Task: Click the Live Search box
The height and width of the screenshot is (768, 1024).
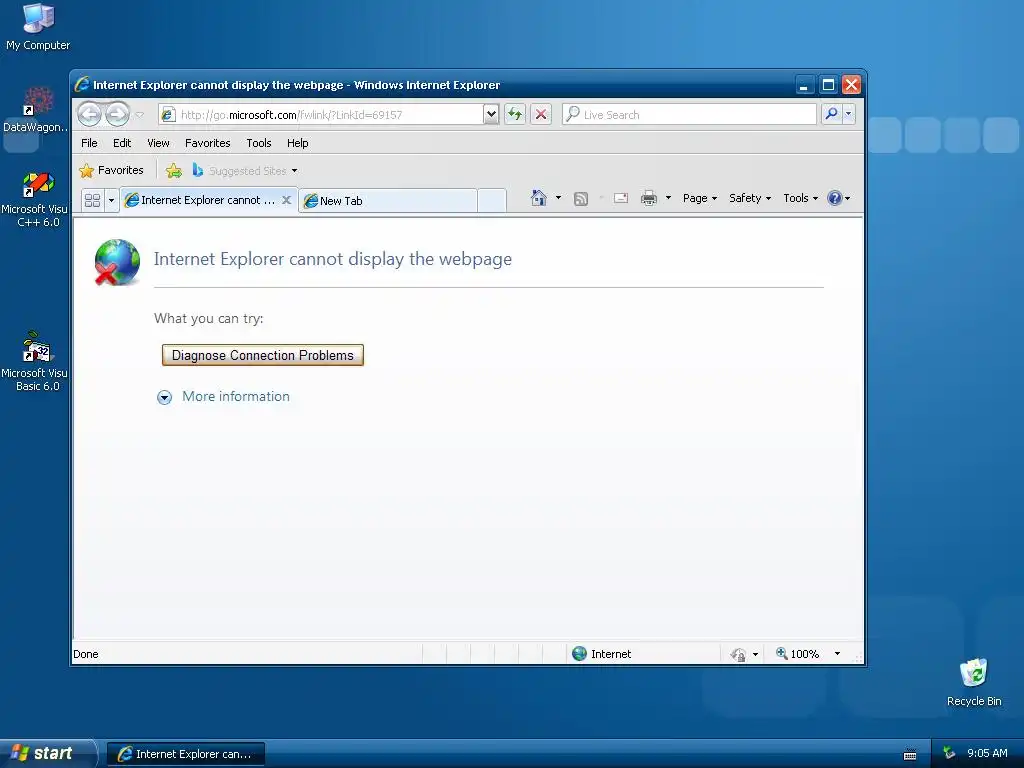Action: [x=689, y=115]
